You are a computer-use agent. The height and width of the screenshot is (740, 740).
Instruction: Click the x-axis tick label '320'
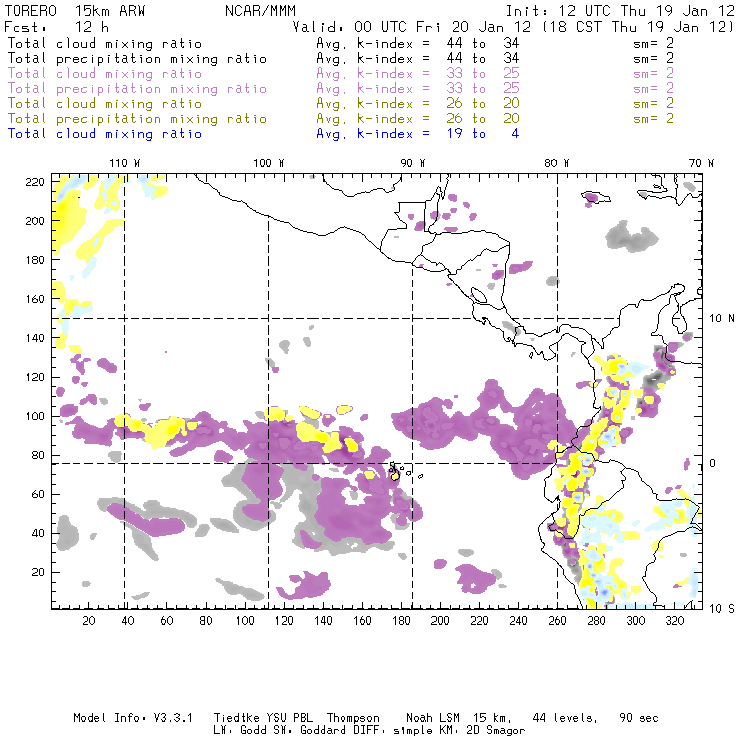(674, 621)
